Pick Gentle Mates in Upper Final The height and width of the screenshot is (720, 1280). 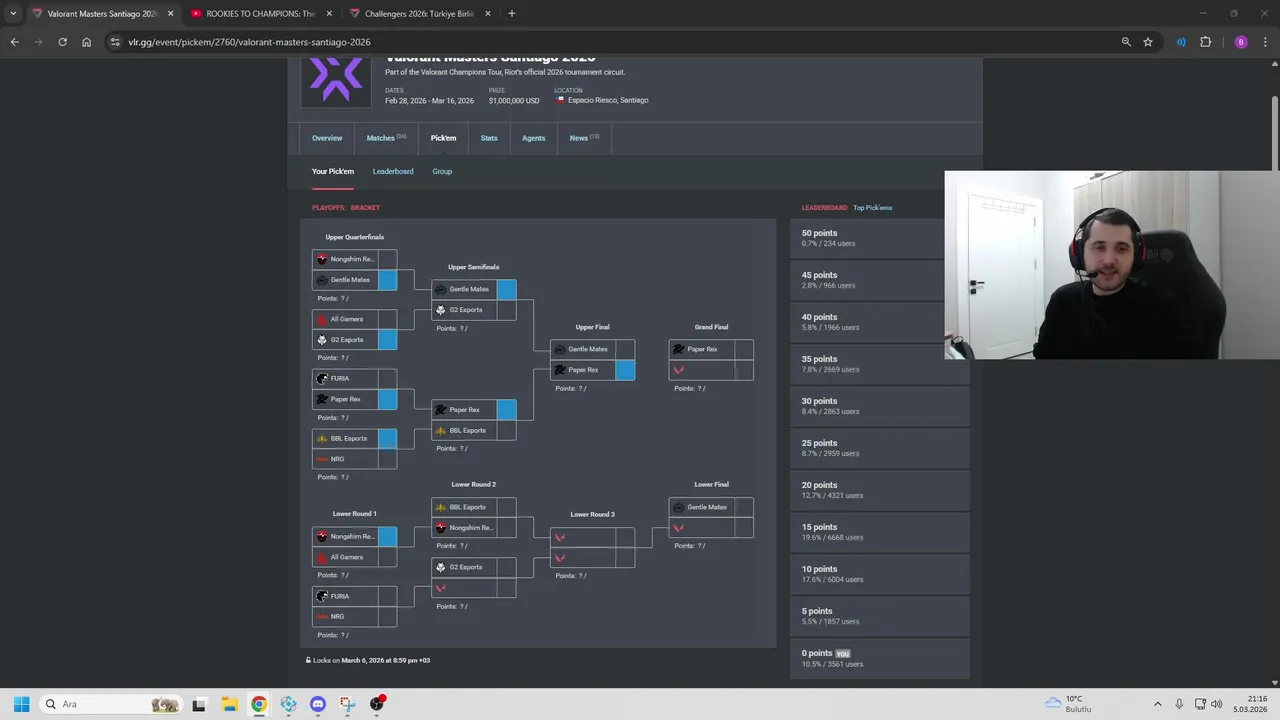click(592, 349)
